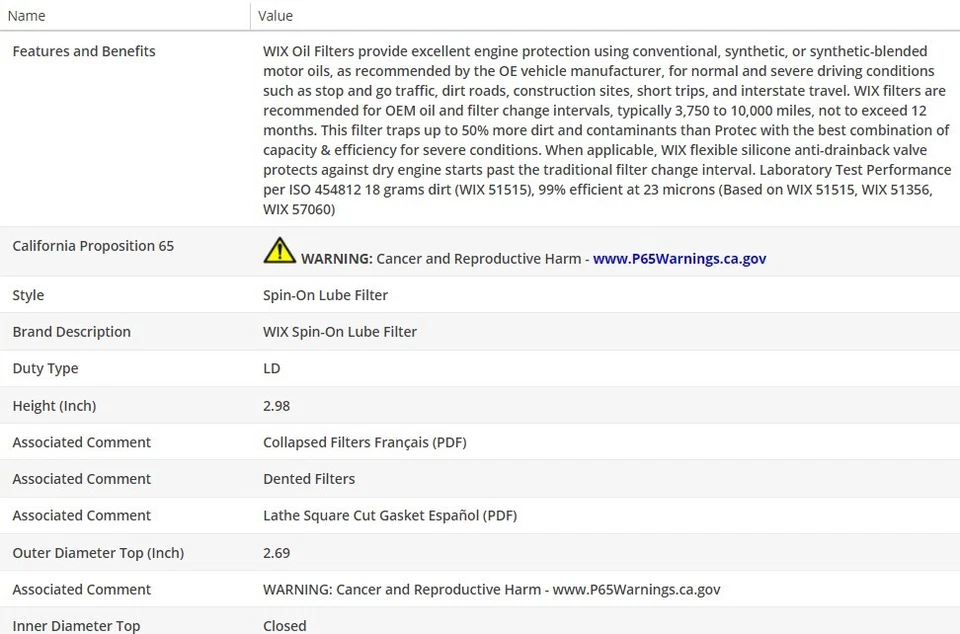The width and height of the screenshot is (960, 634).
Task: Click the Closed inner diameter value
Action: point(284,626)
